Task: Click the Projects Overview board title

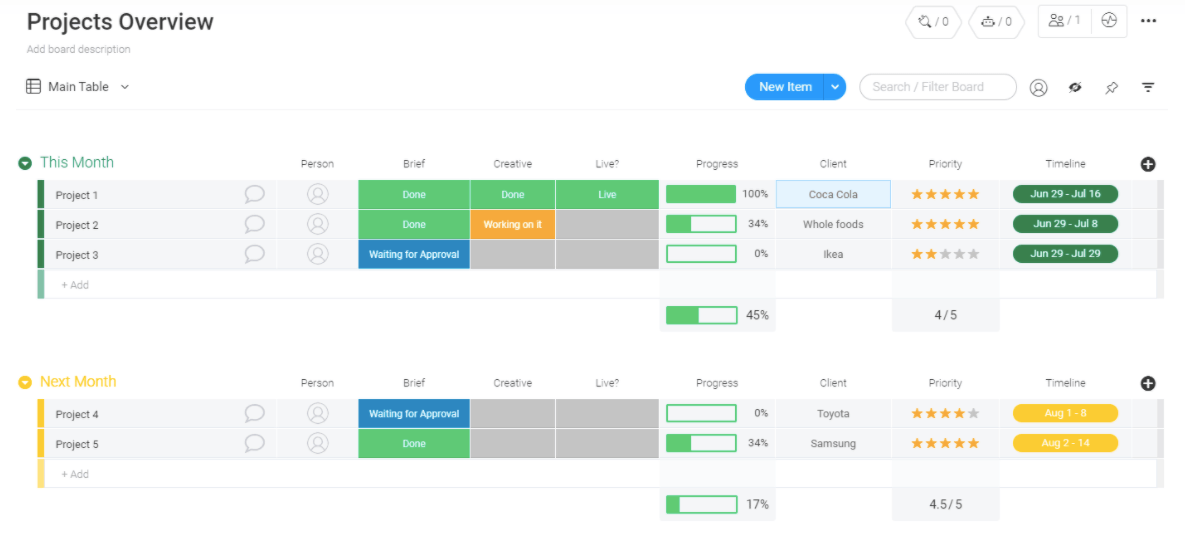Action: point(120,22)
